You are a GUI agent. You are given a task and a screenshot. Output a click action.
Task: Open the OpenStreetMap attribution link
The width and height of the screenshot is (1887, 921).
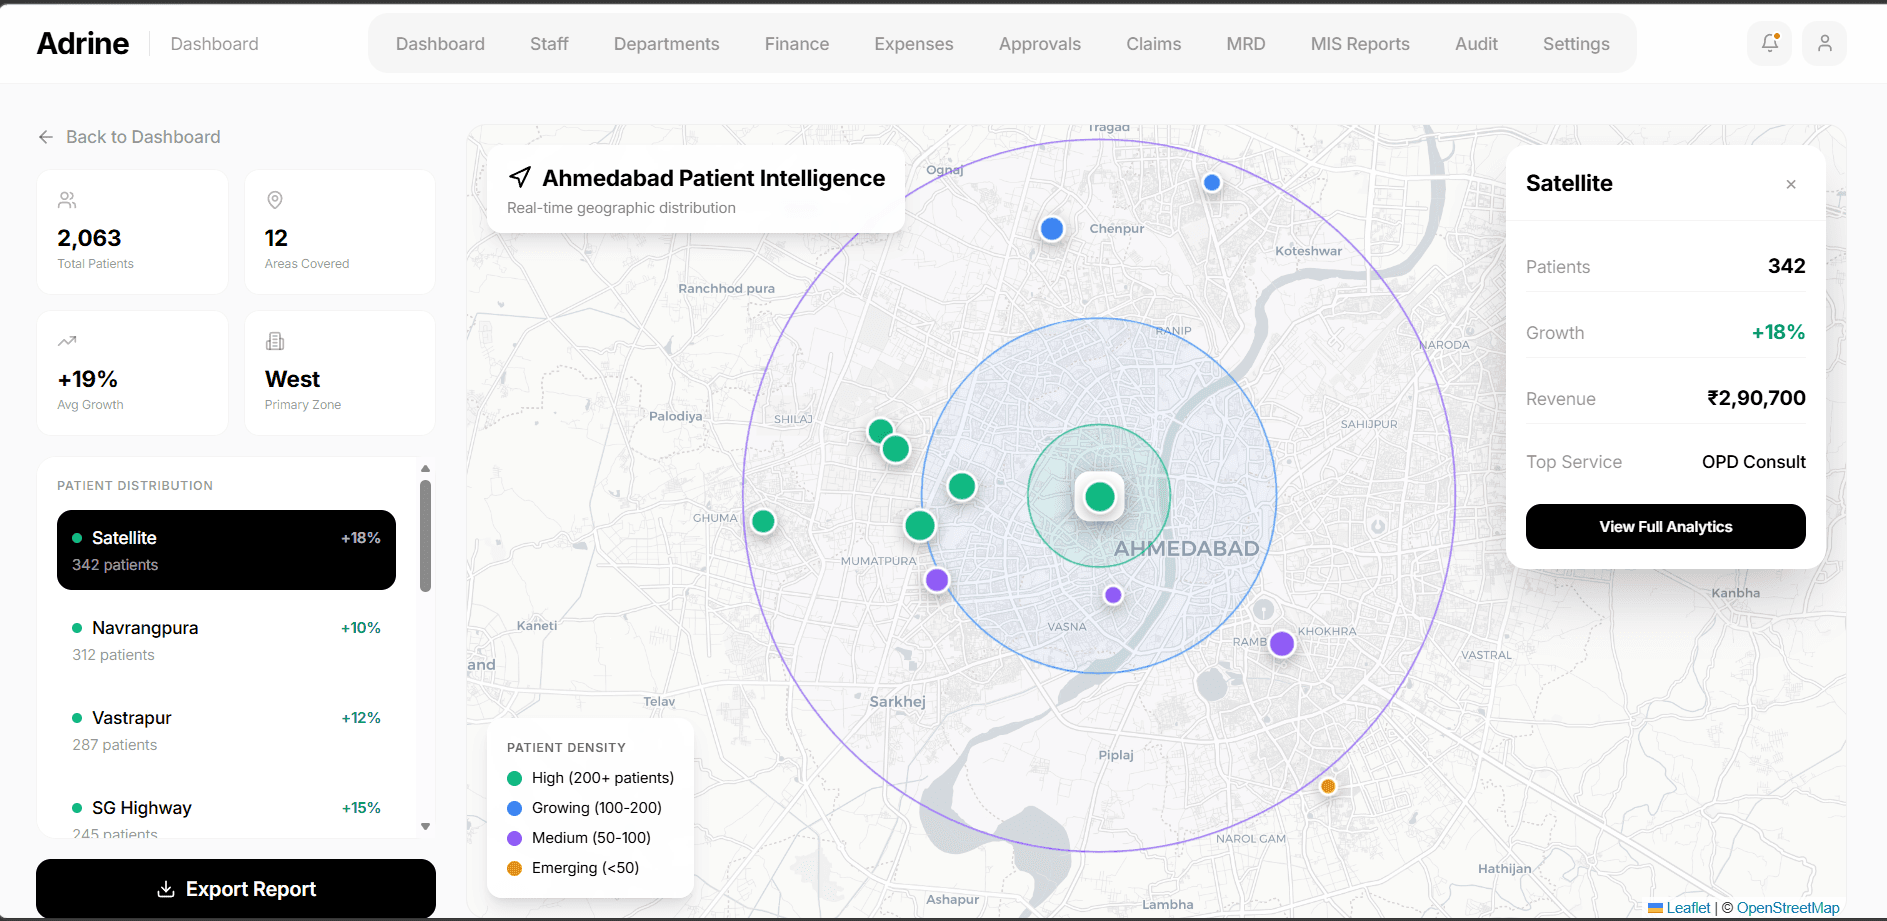1788,907
